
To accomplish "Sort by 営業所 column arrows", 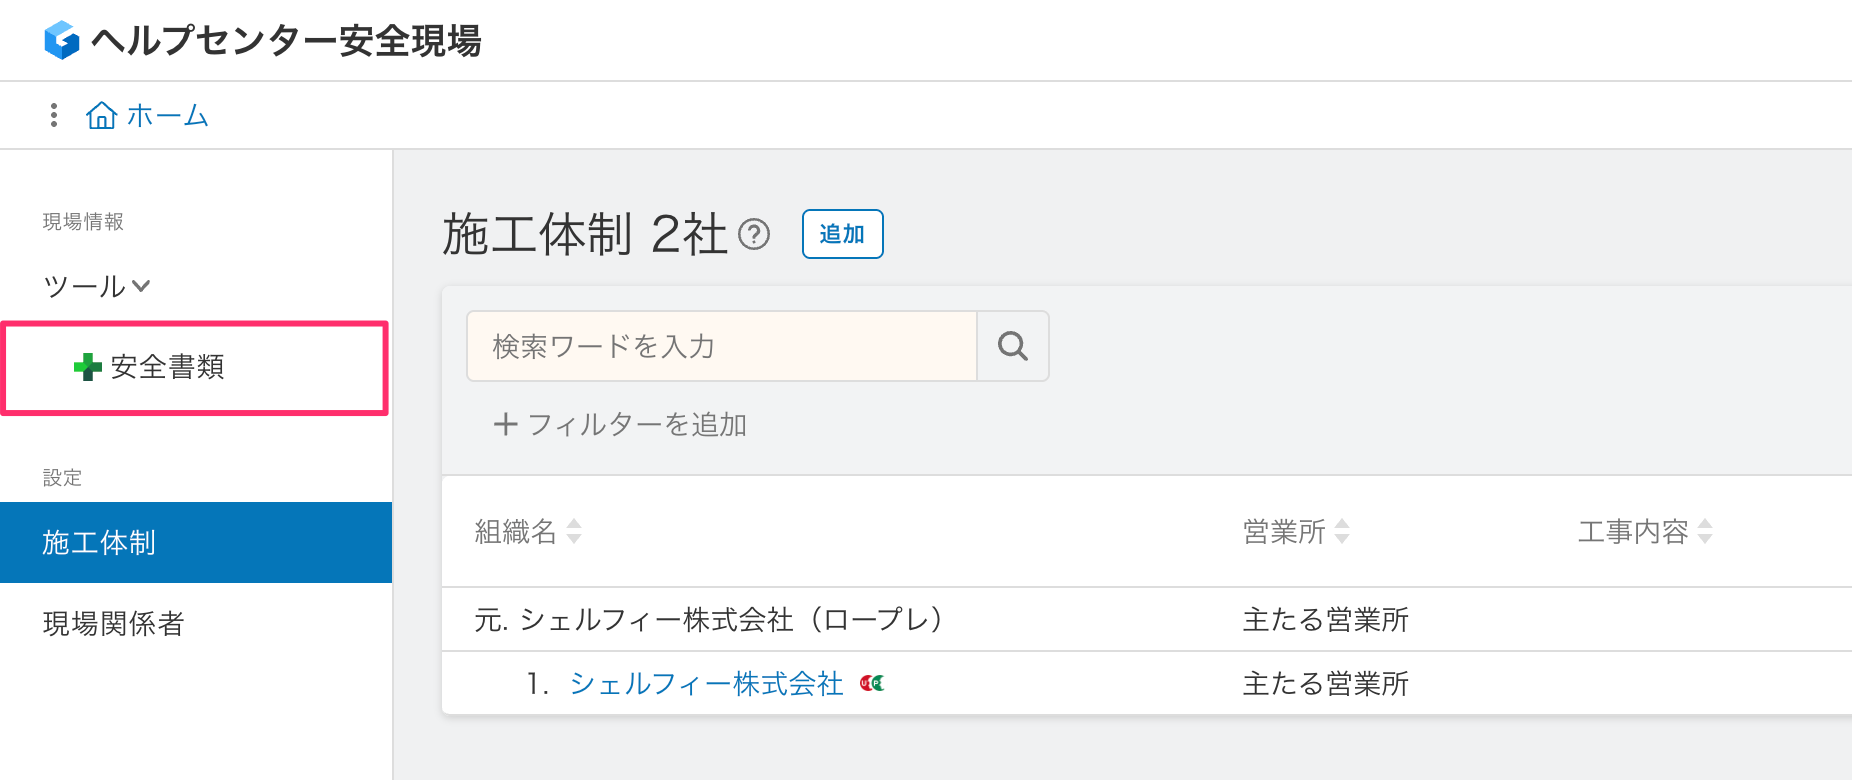I will (1342, 531).
